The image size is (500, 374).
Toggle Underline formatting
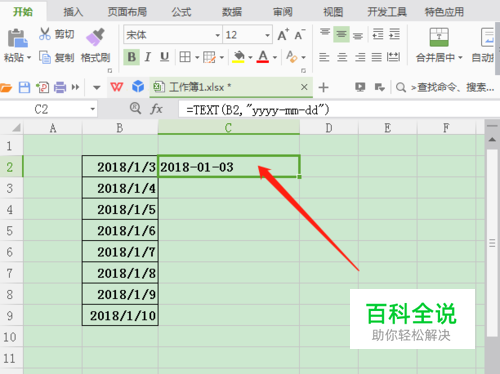click(164, 57)
